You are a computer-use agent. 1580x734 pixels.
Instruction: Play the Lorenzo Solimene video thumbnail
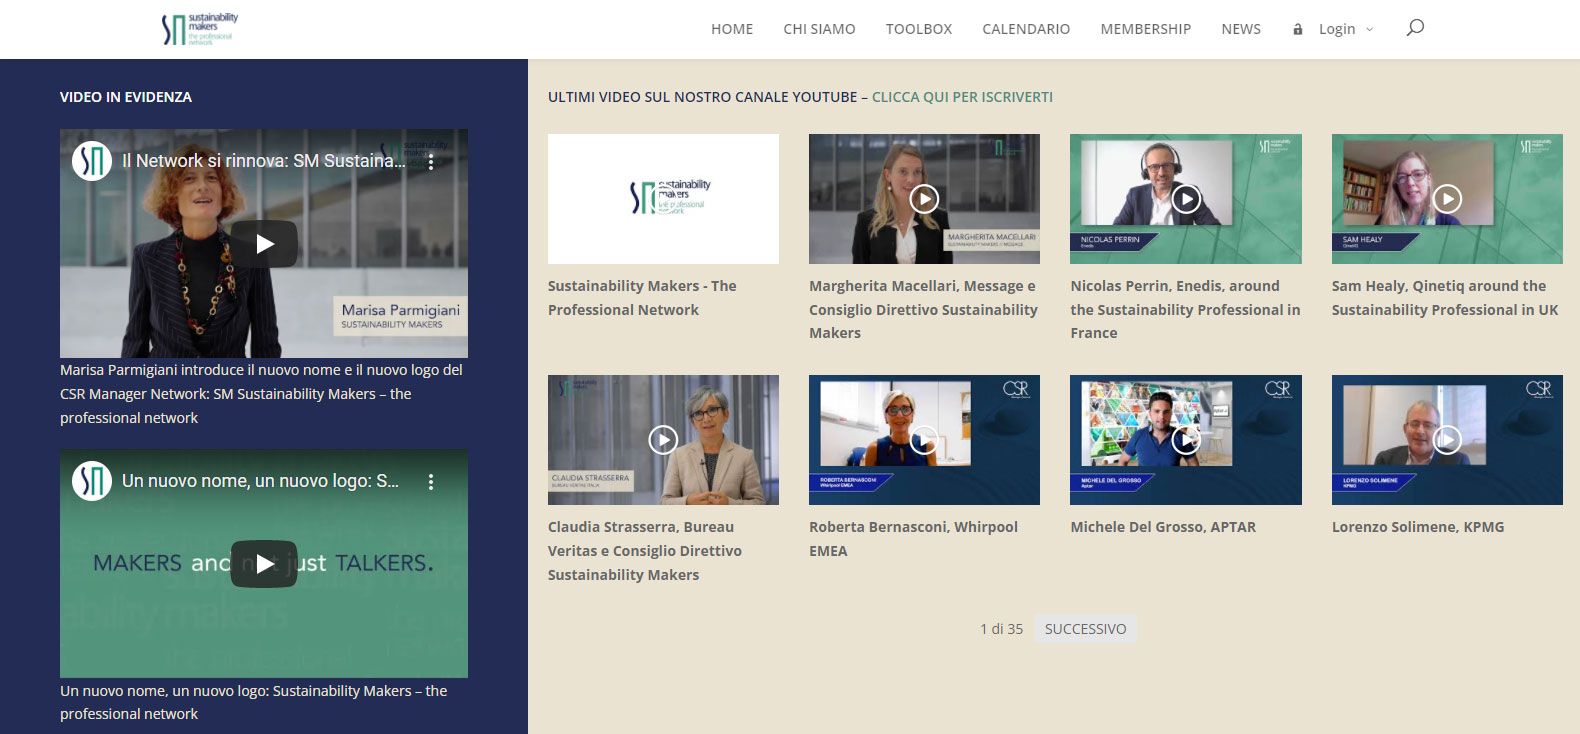pos(1447,440)
